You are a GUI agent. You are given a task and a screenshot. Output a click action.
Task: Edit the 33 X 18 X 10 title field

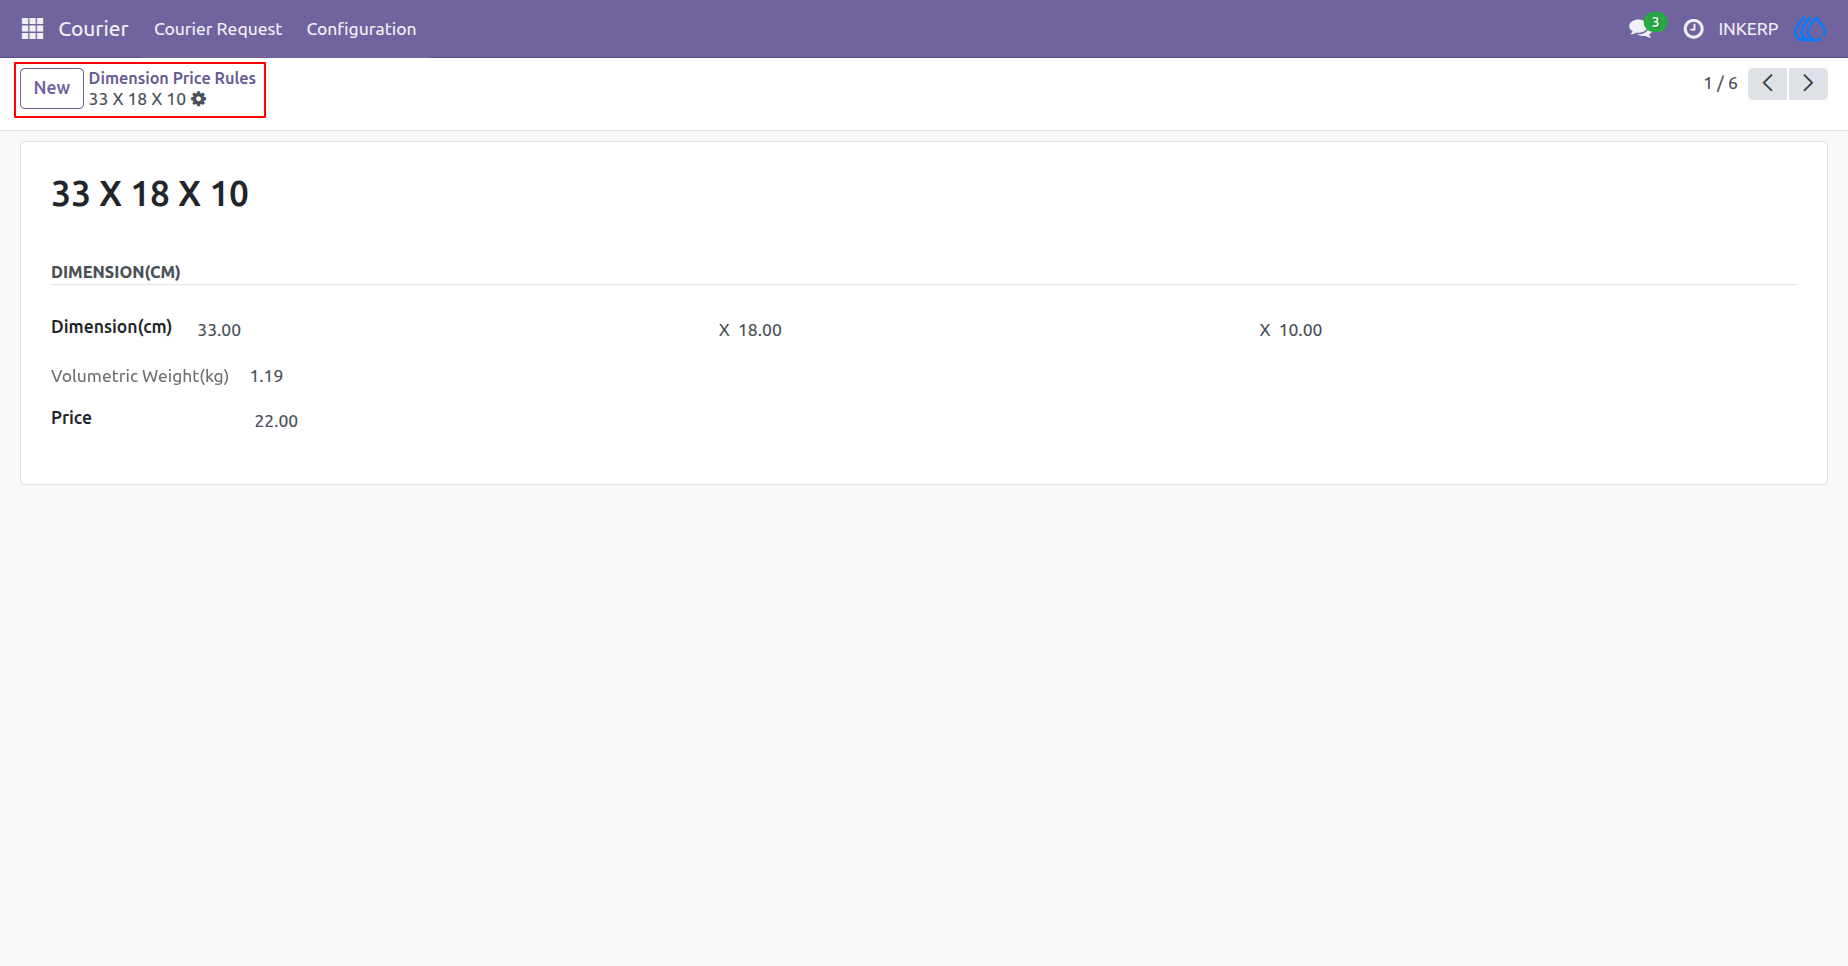[150, 194]
